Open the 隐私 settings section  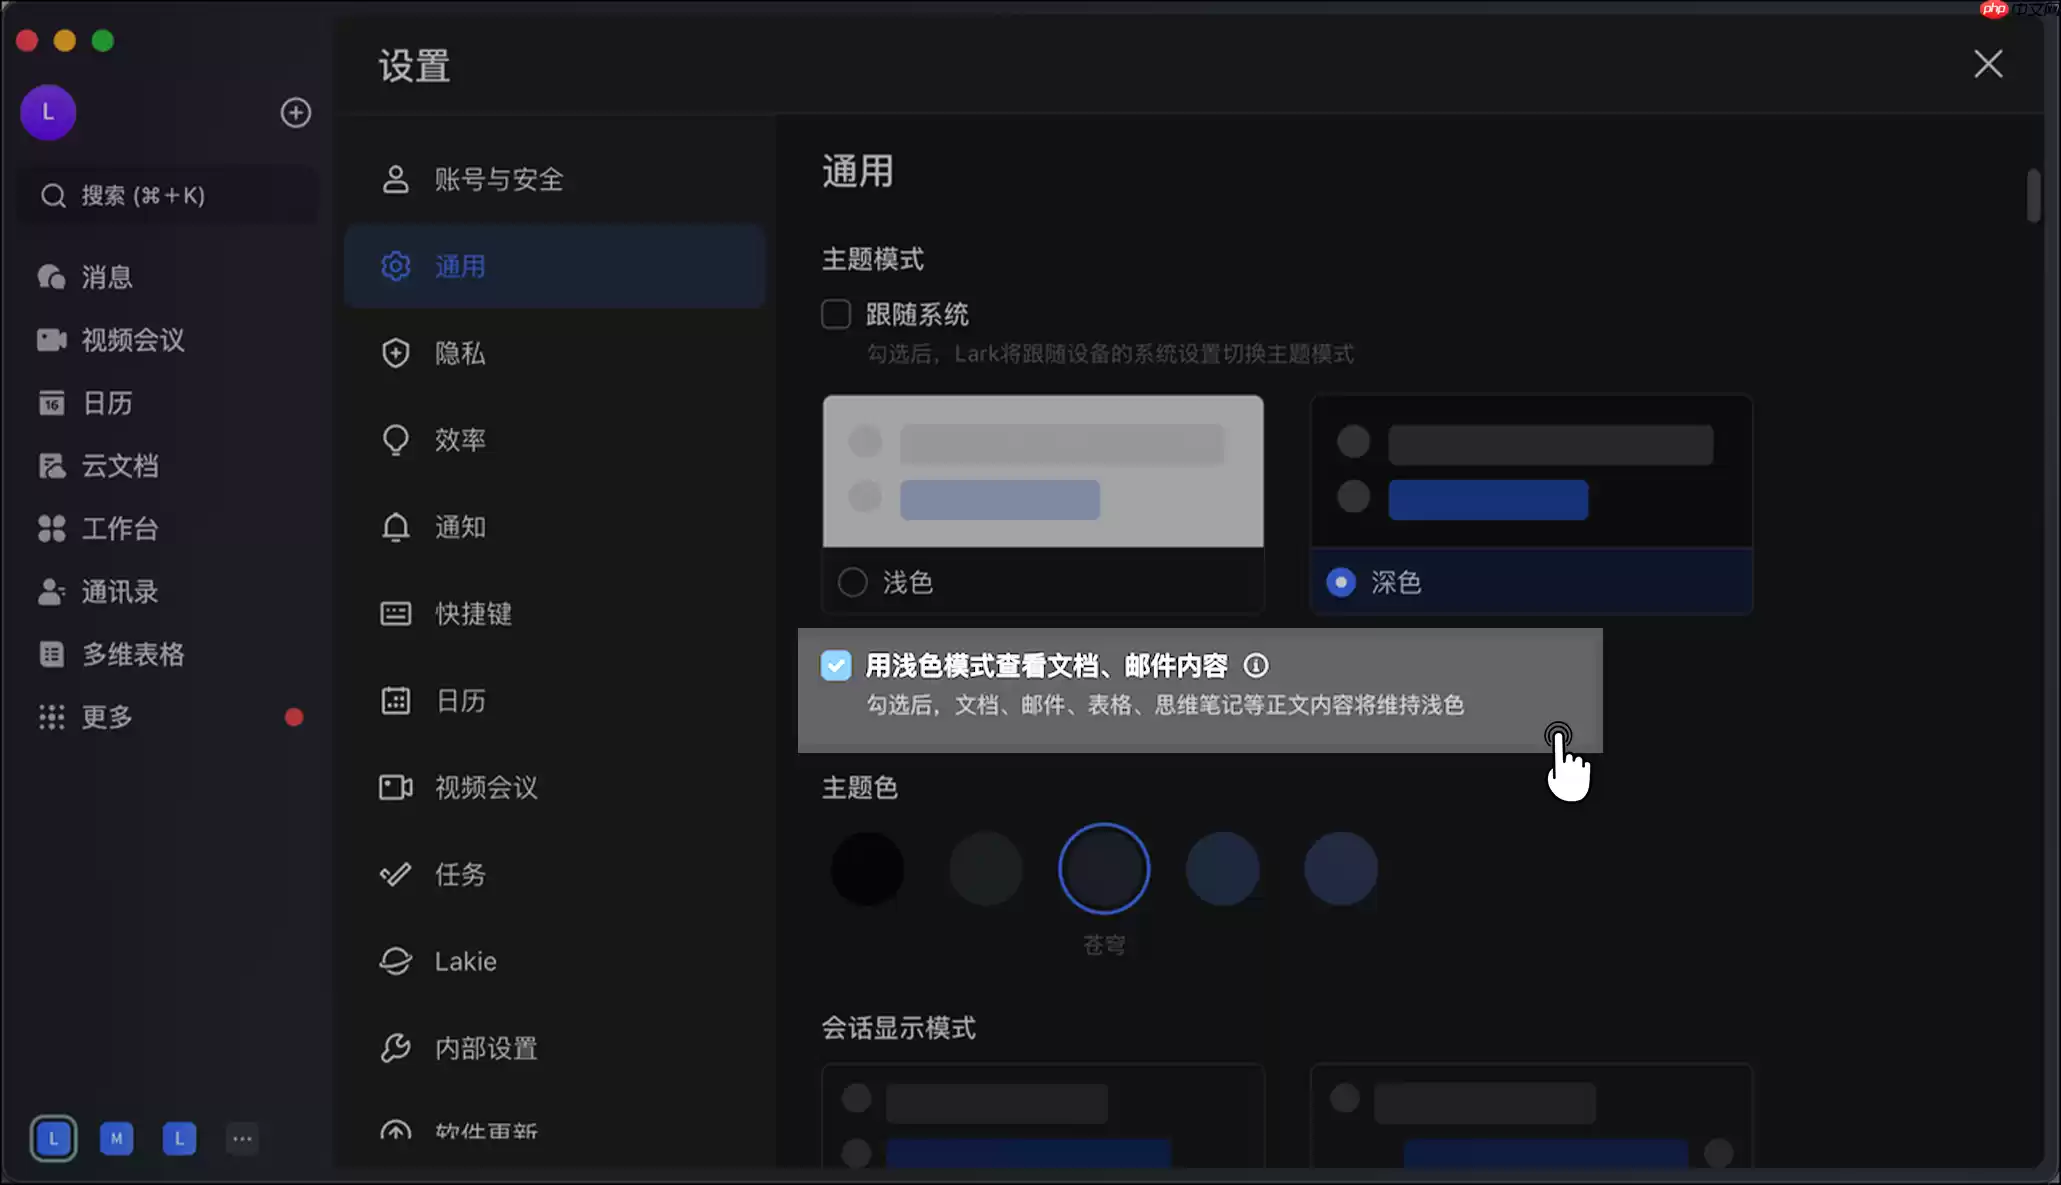coord(461,353)
